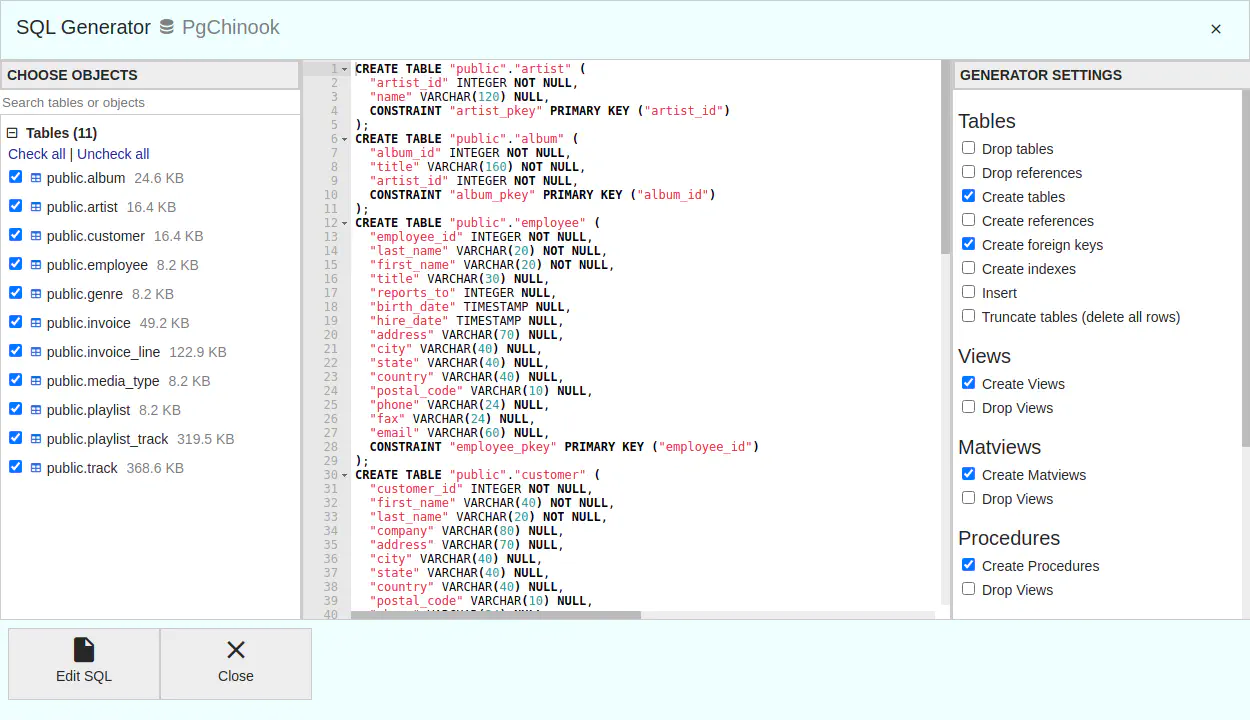
Task: Click the database icon next to PgChinook
Action: pos(167,28)
